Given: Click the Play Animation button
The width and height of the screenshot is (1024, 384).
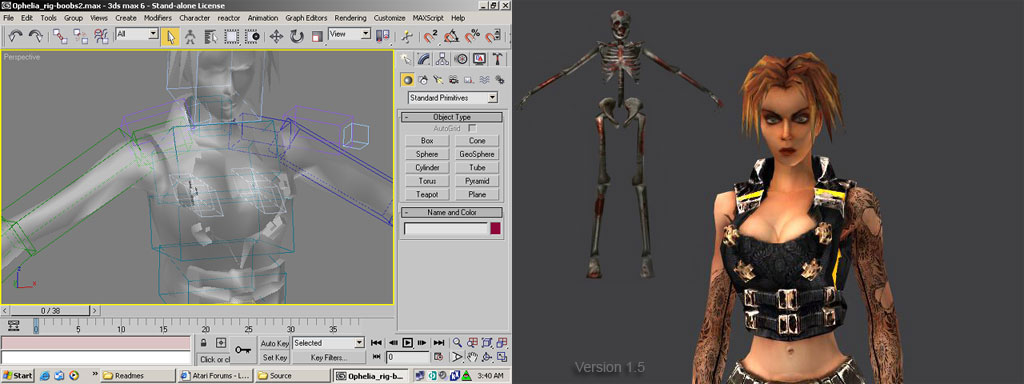Looking at the screenshot, I should coord(408,343).
